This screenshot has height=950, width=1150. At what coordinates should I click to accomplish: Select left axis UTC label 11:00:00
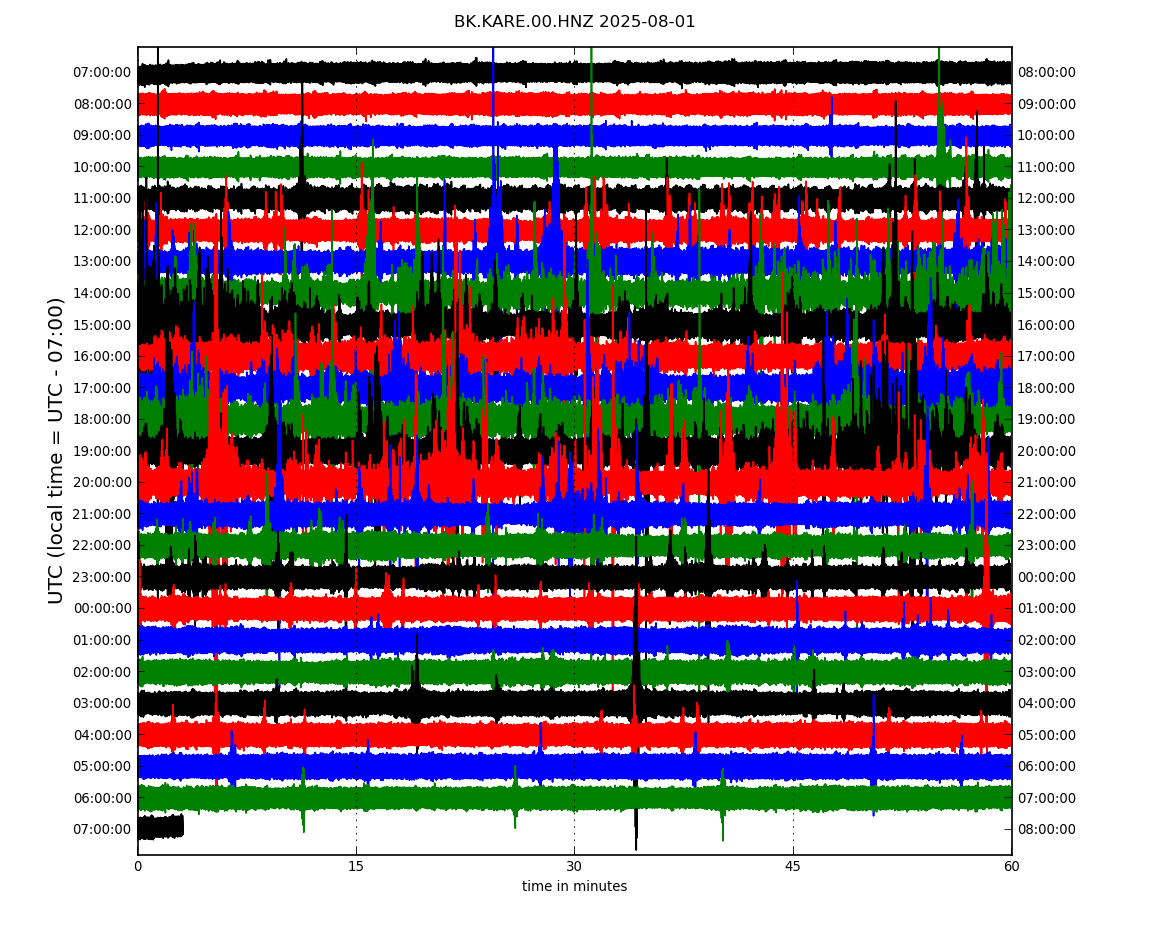pyautogui.click(x=103, y=199)
